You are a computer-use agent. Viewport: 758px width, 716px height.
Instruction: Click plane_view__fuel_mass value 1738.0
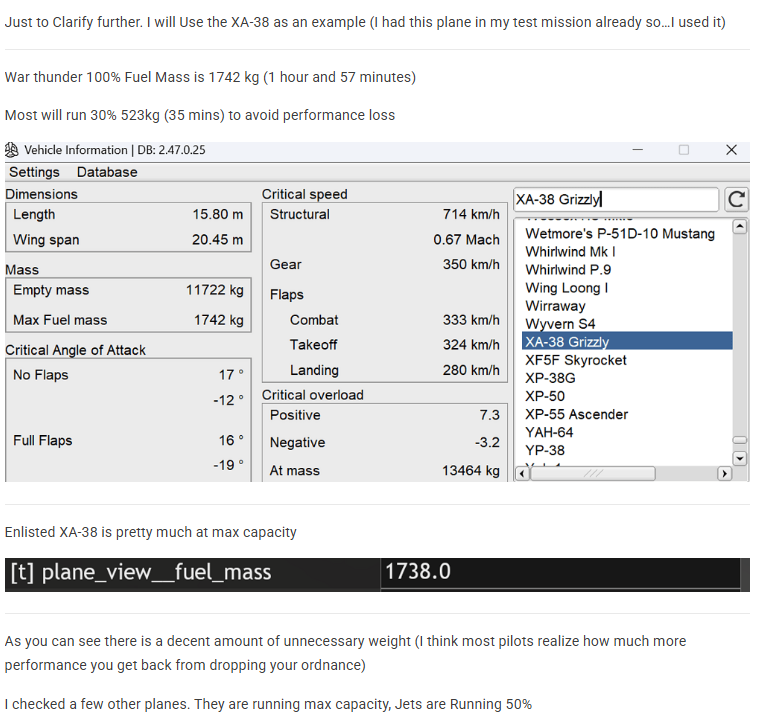418,572
